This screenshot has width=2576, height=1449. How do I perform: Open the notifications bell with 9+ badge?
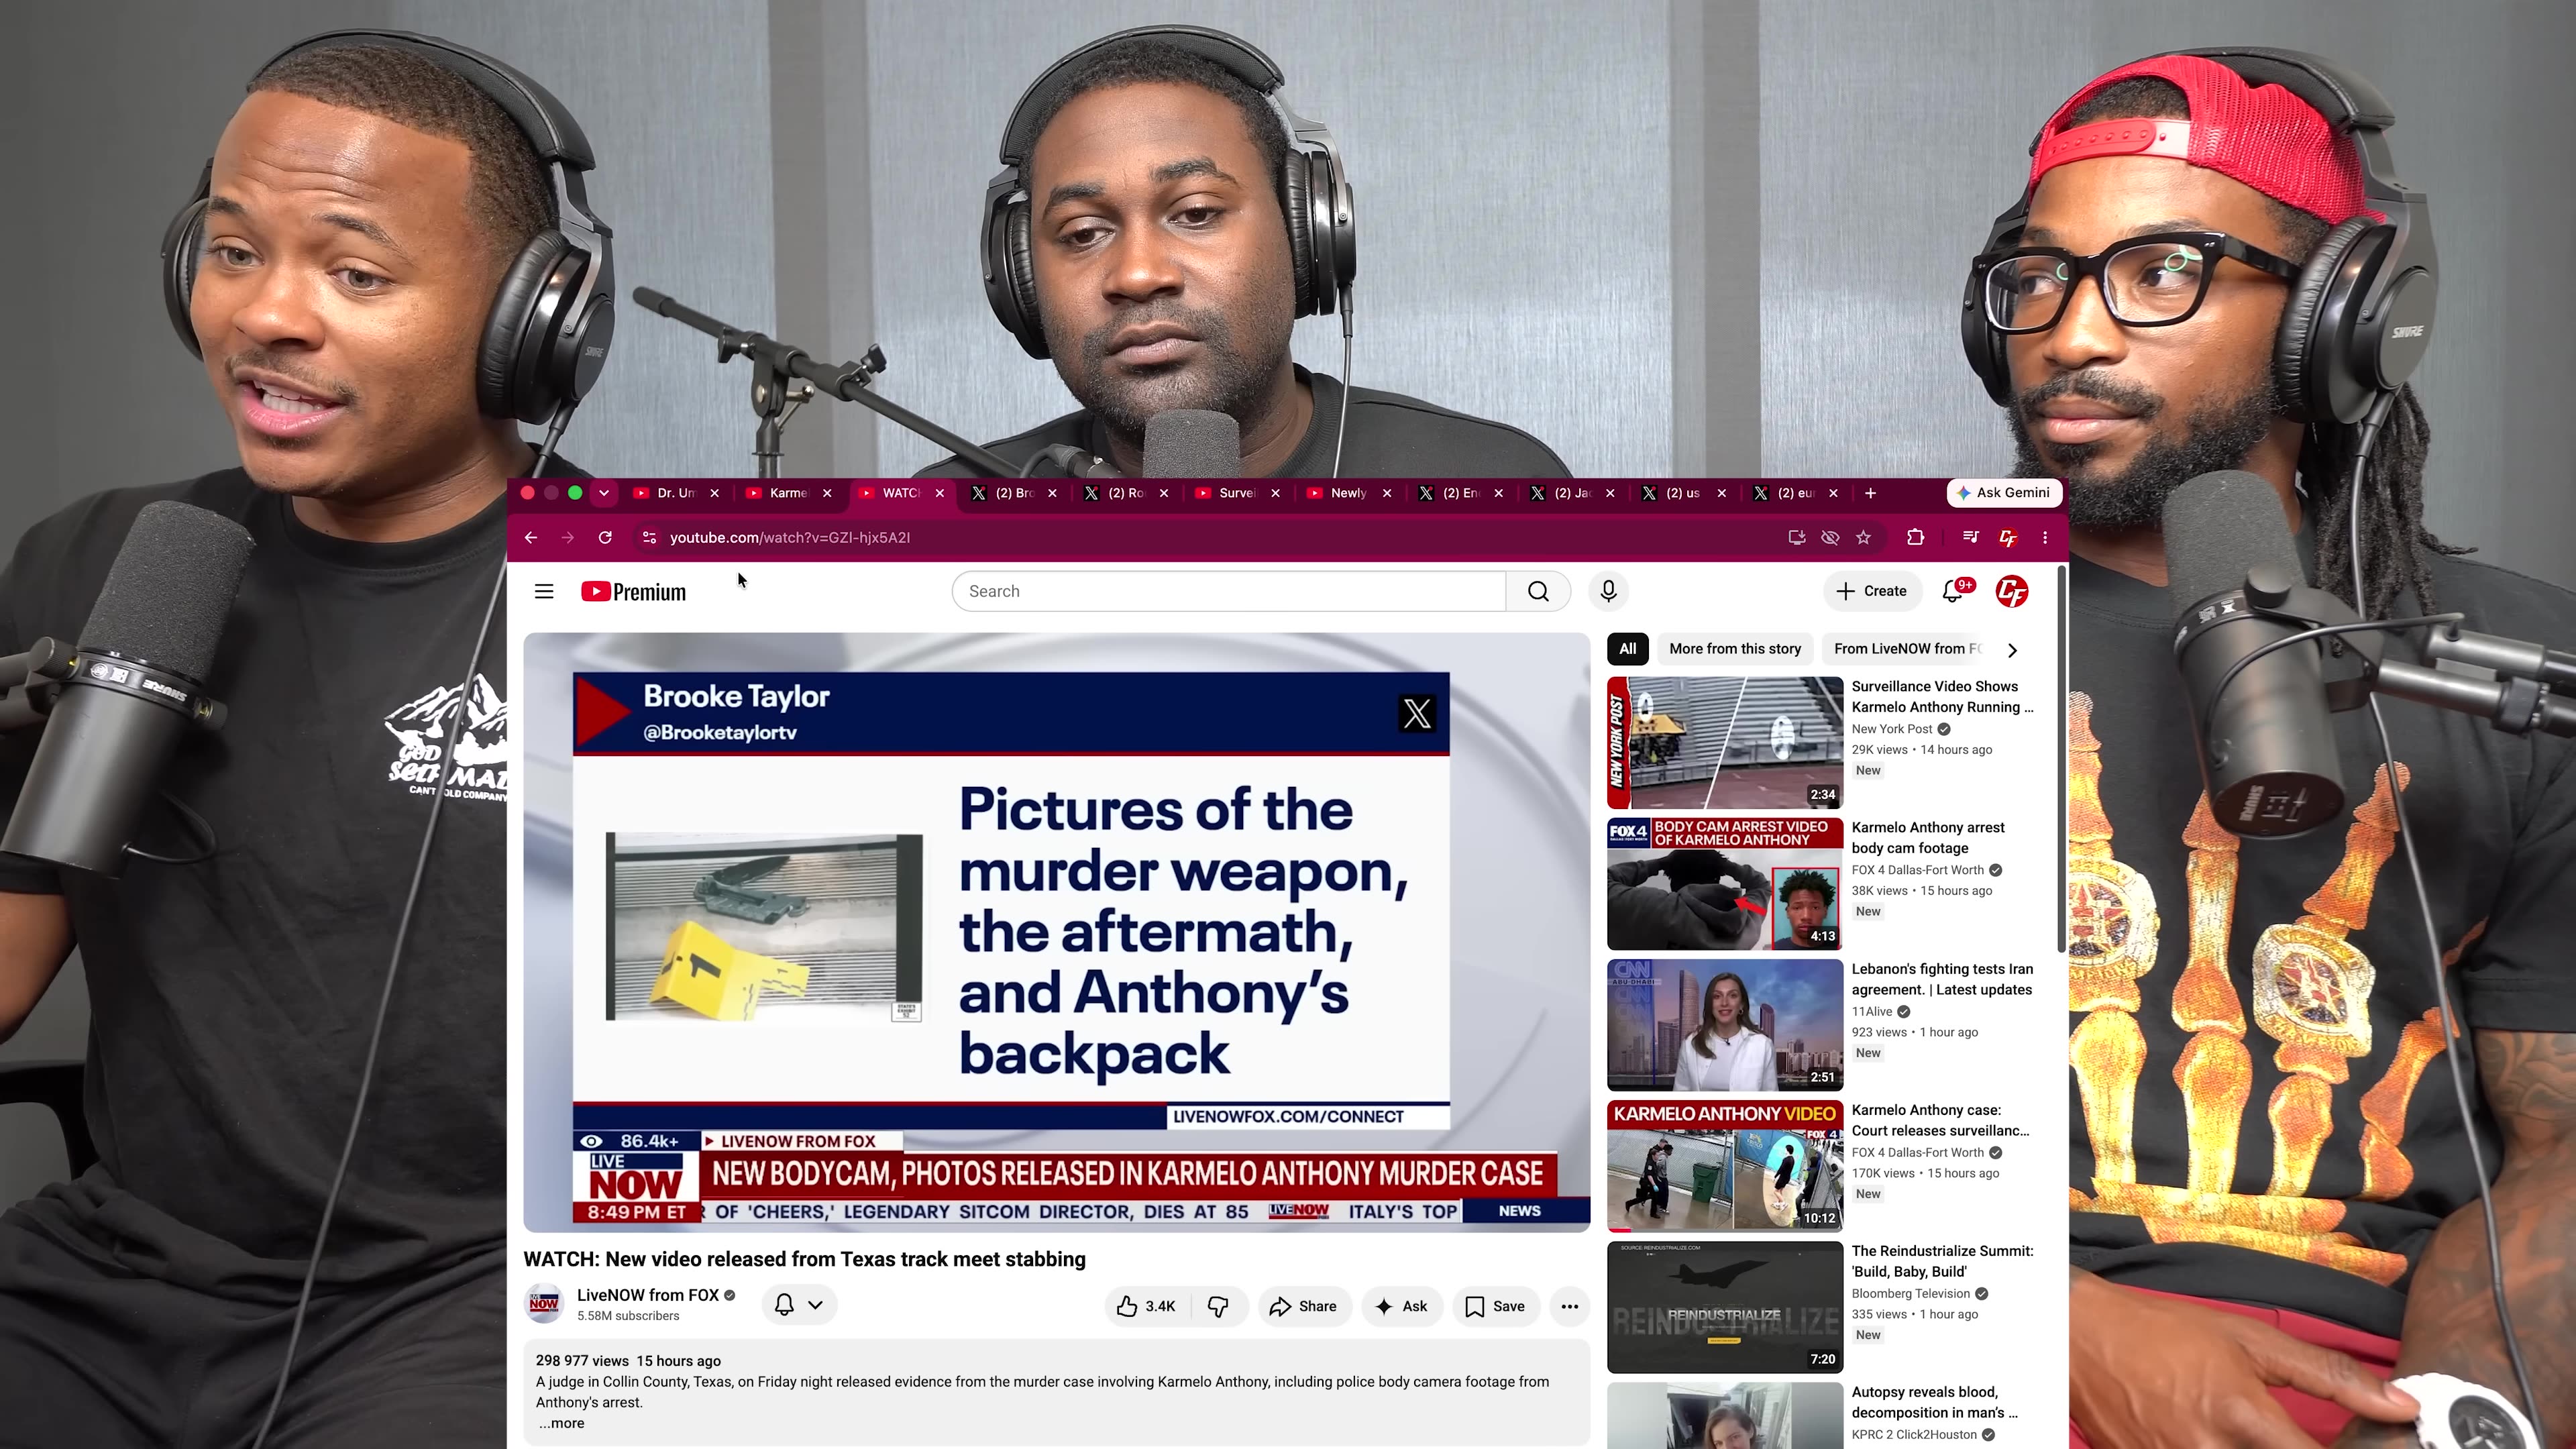point(1953,591)
